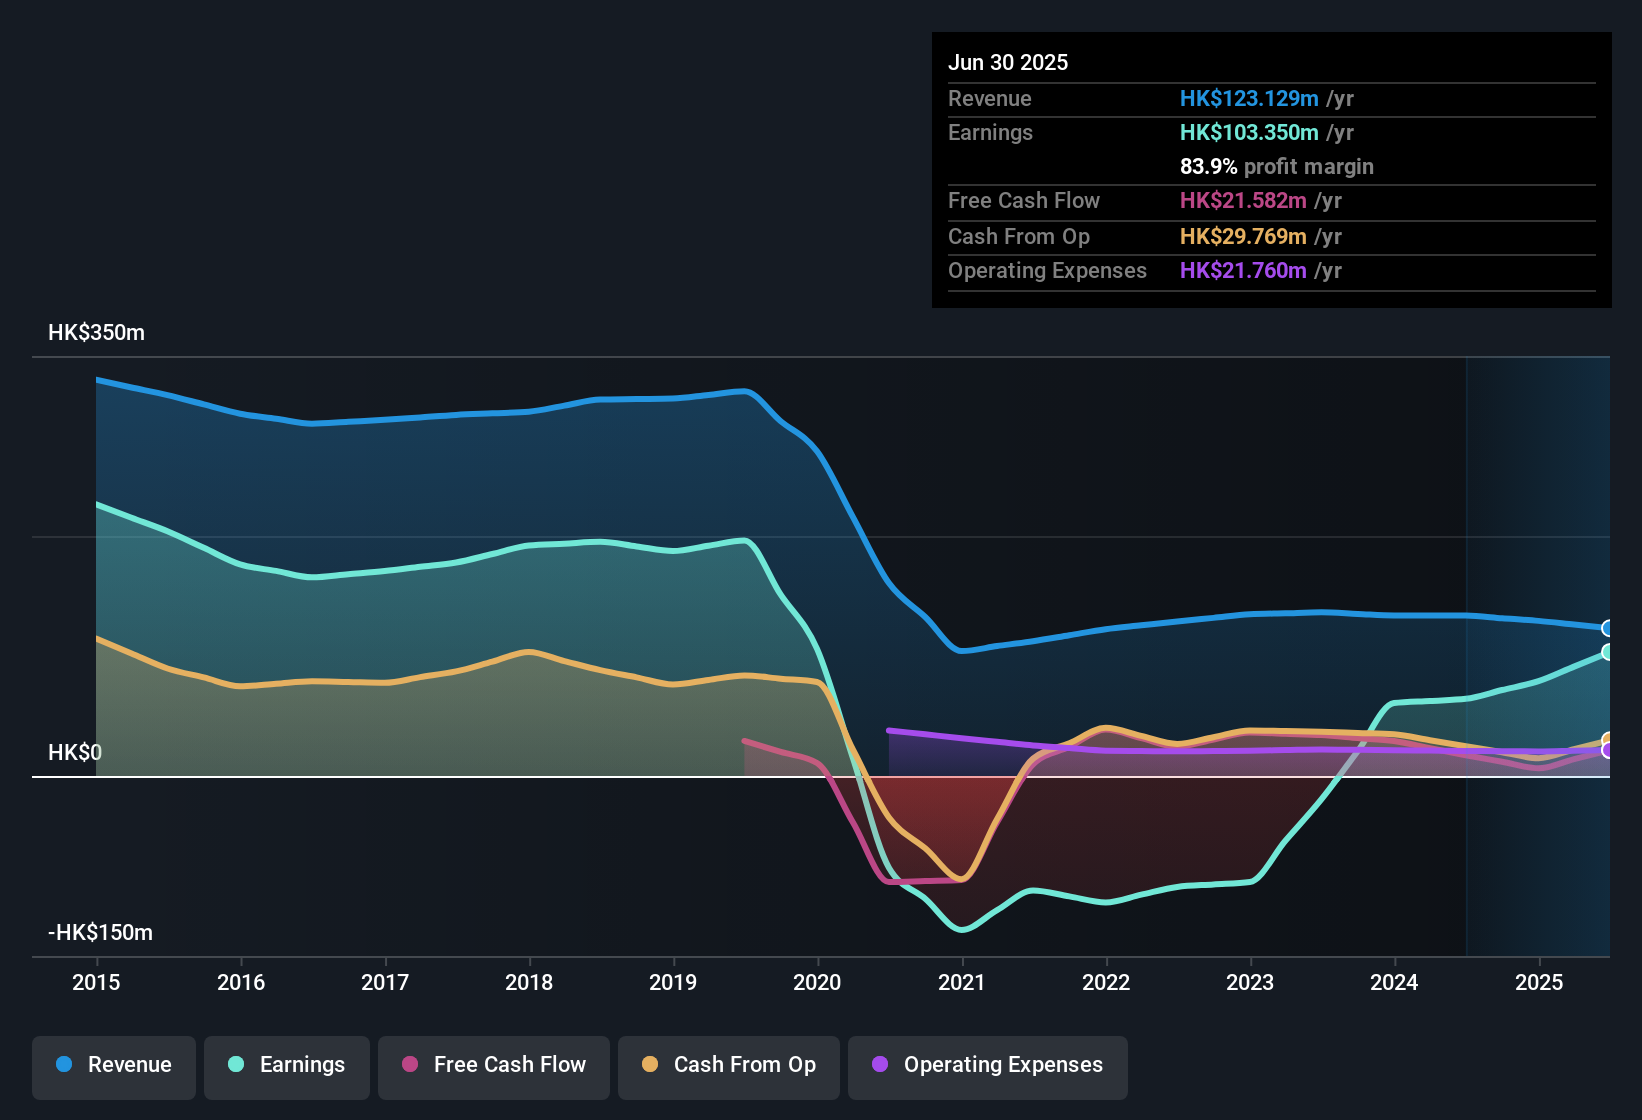Click the pink Free Cash Flow legend dot
1642x1120 pixels.
tap(410, 1065)
